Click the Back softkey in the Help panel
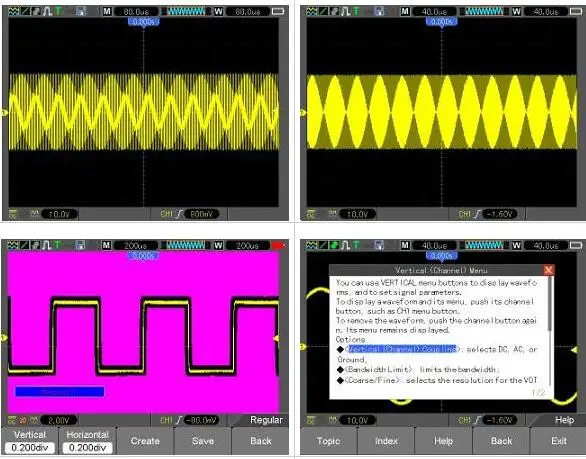 [x=501, y=441]
